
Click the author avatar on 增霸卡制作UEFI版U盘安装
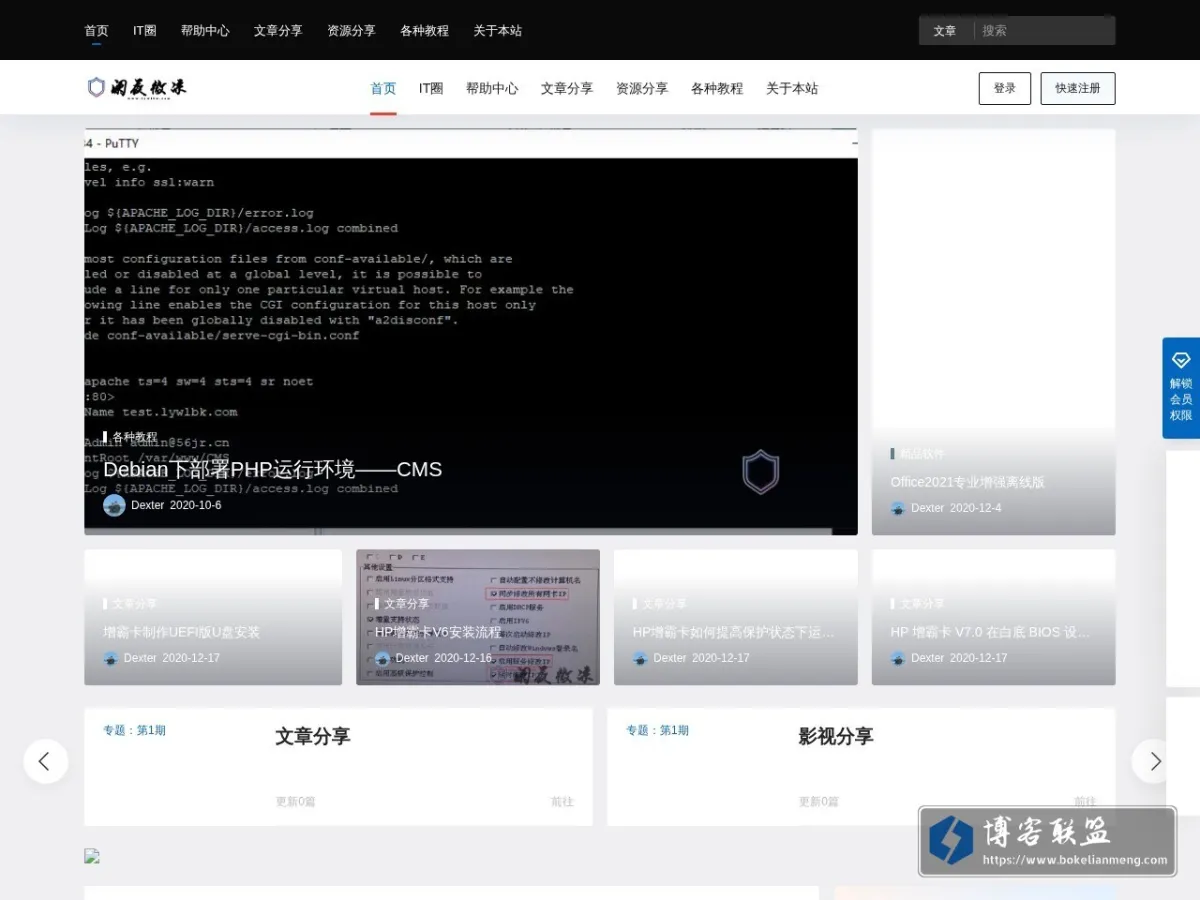click(110, 658)
